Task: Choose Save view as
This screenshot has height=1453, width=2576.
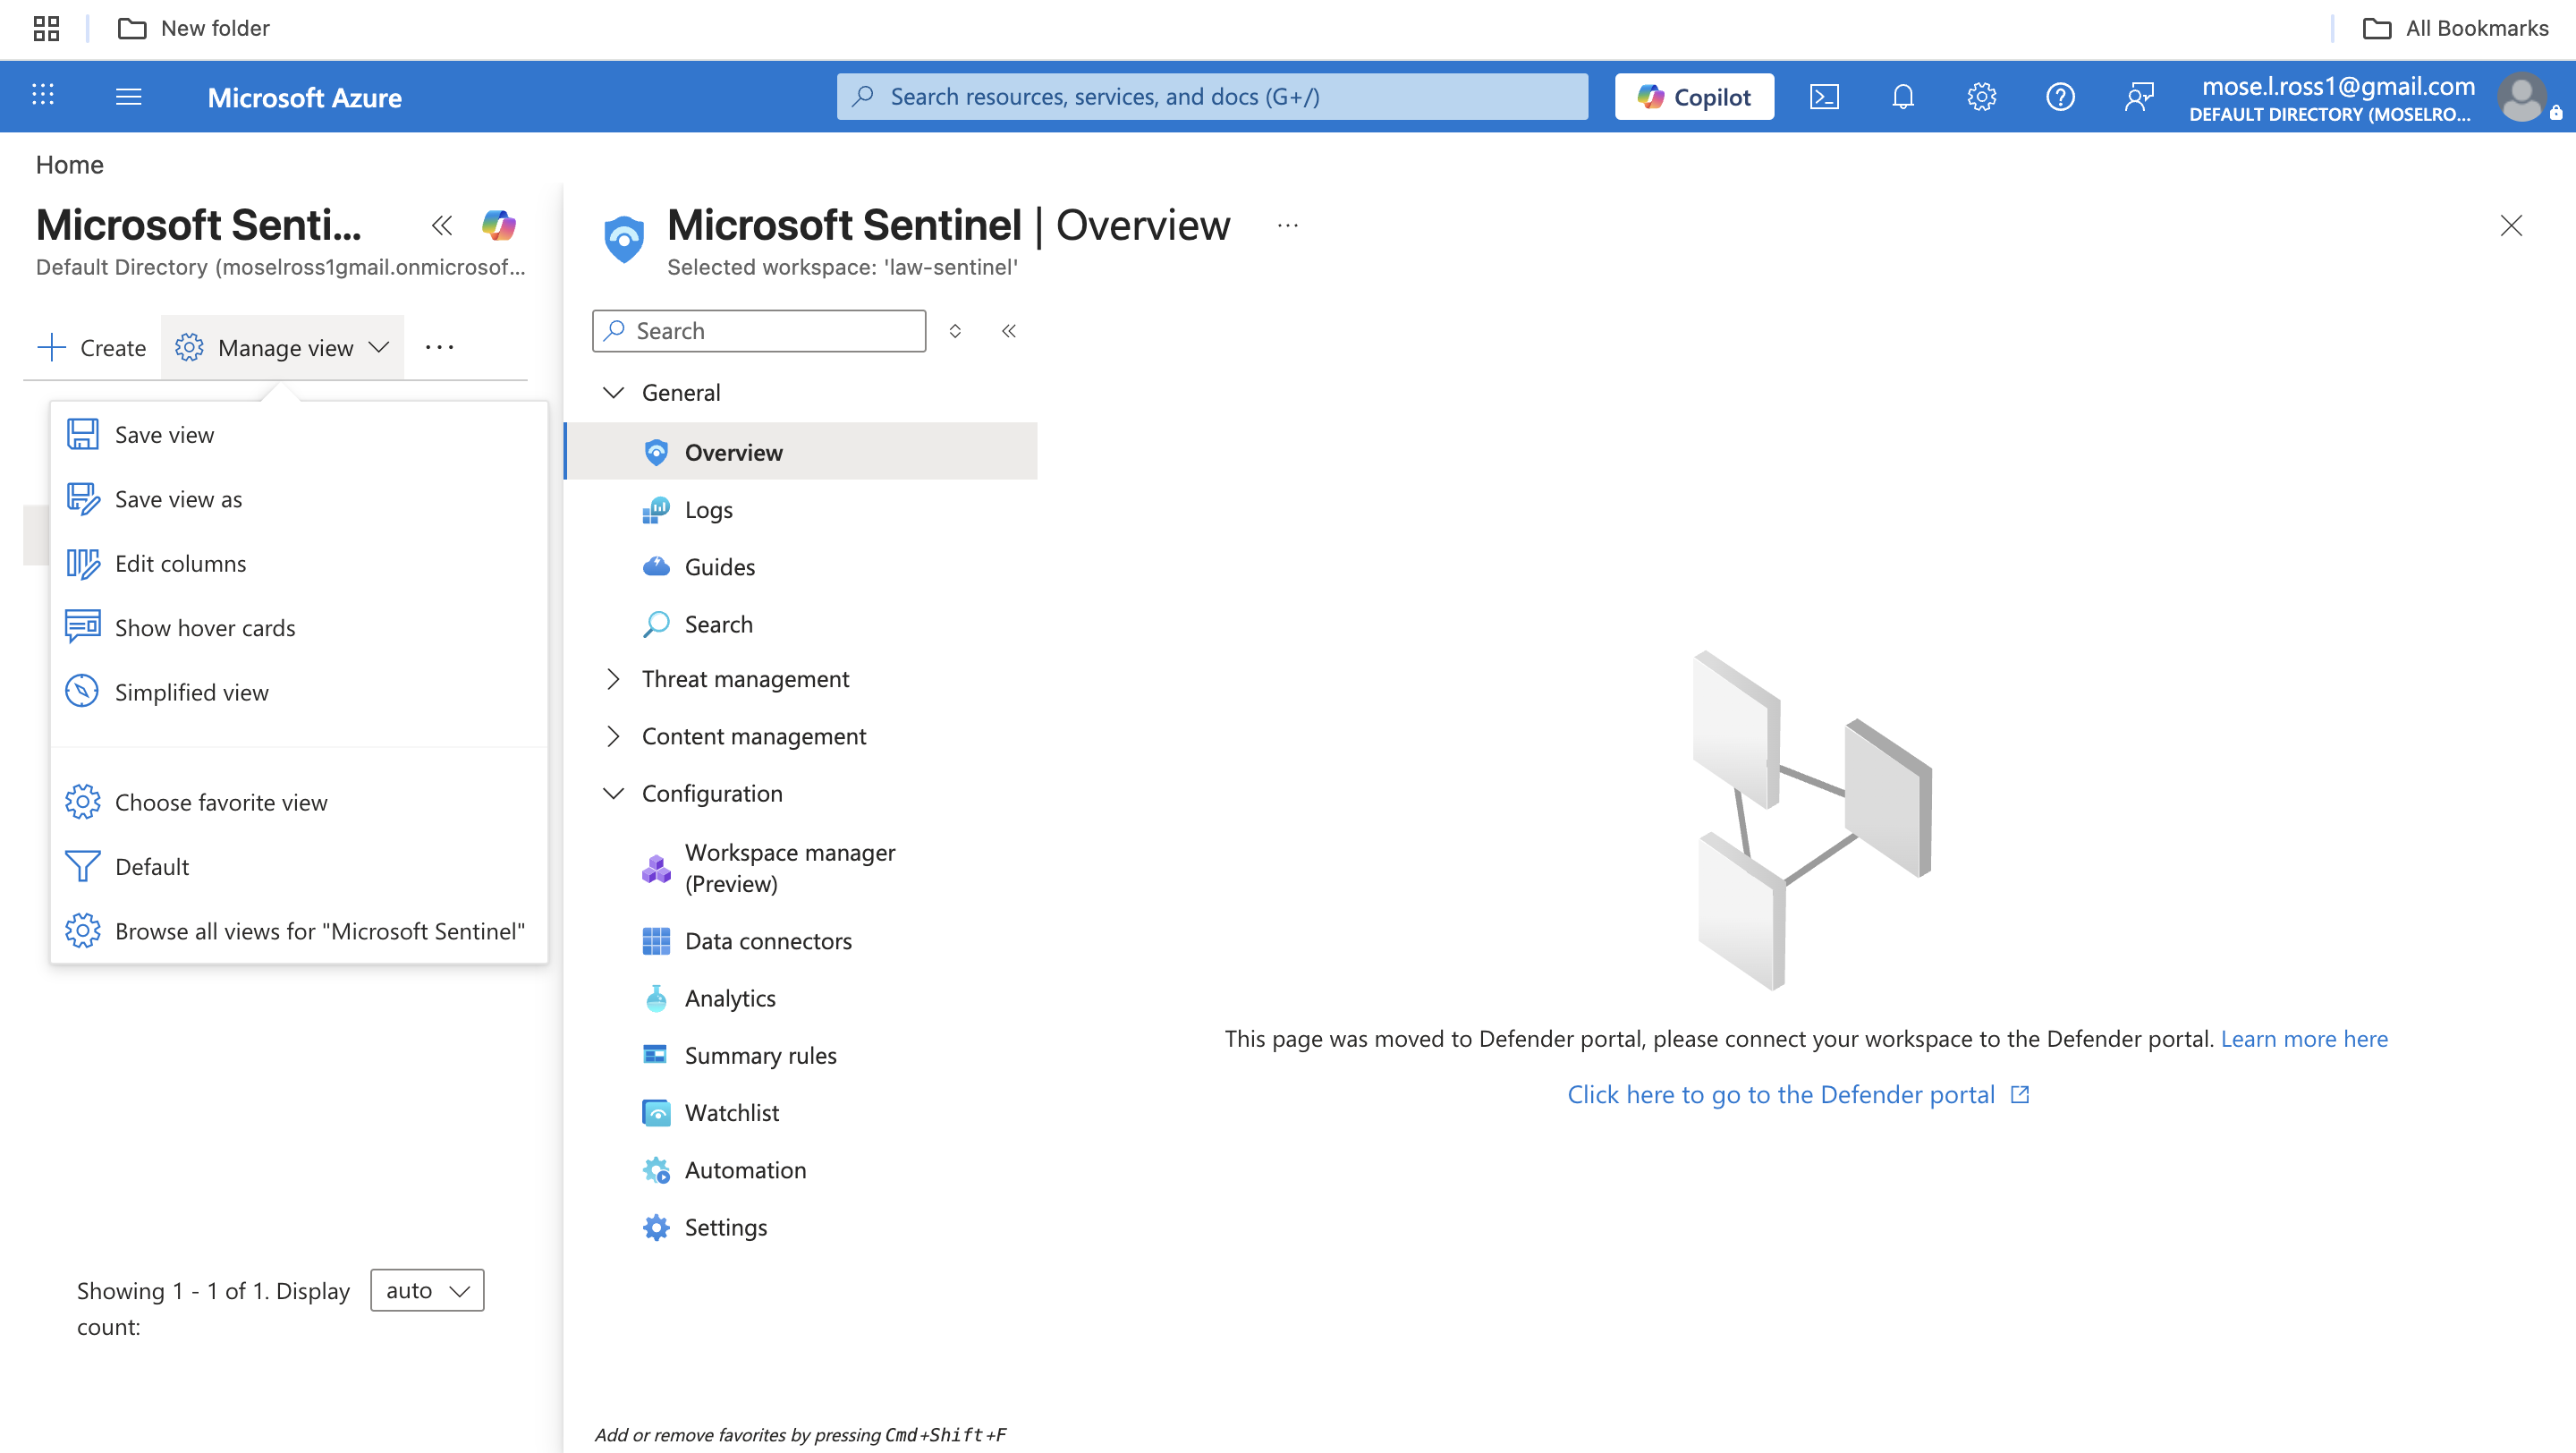Action: click(x=299, y=499)
